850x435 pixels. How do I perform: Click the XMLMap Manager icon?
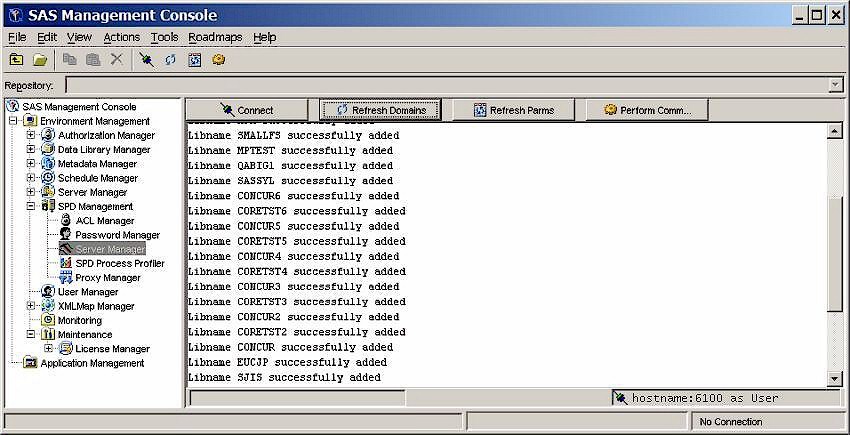[x=48, y=306]
